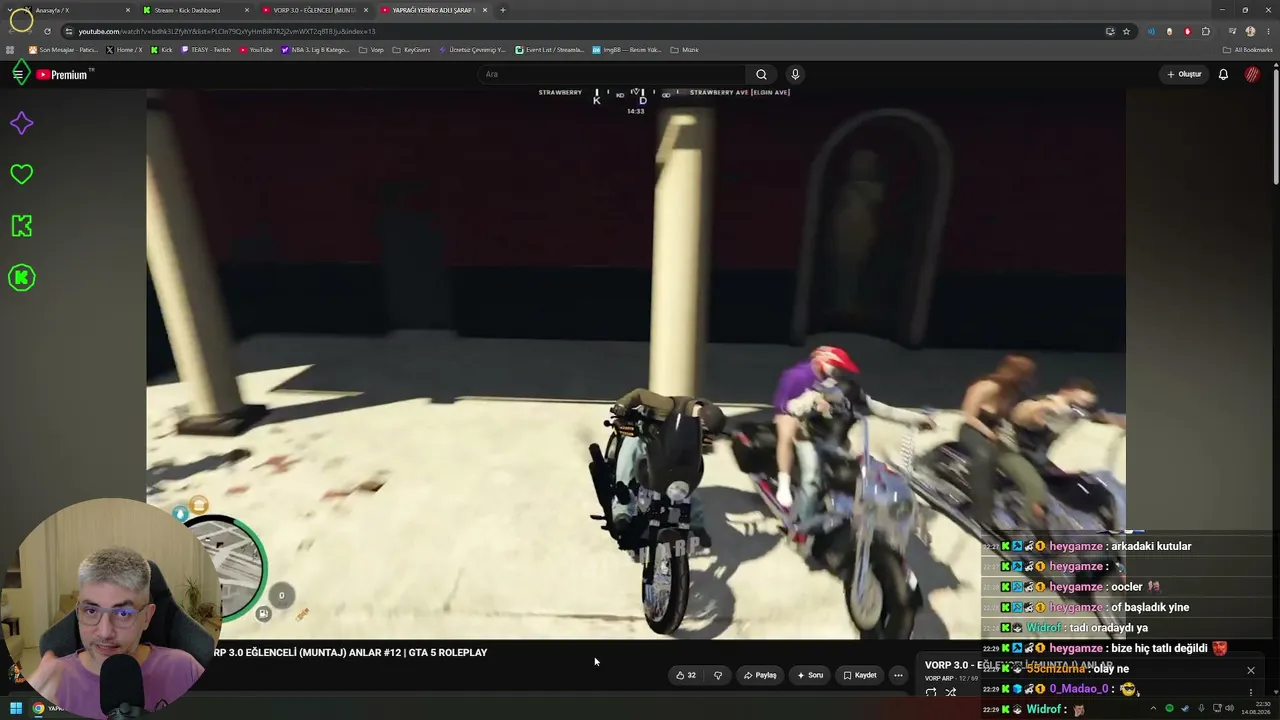Open the Vorp bookmarks folder
This screenshot has height=720, width=1280.
tap(371, 50)
